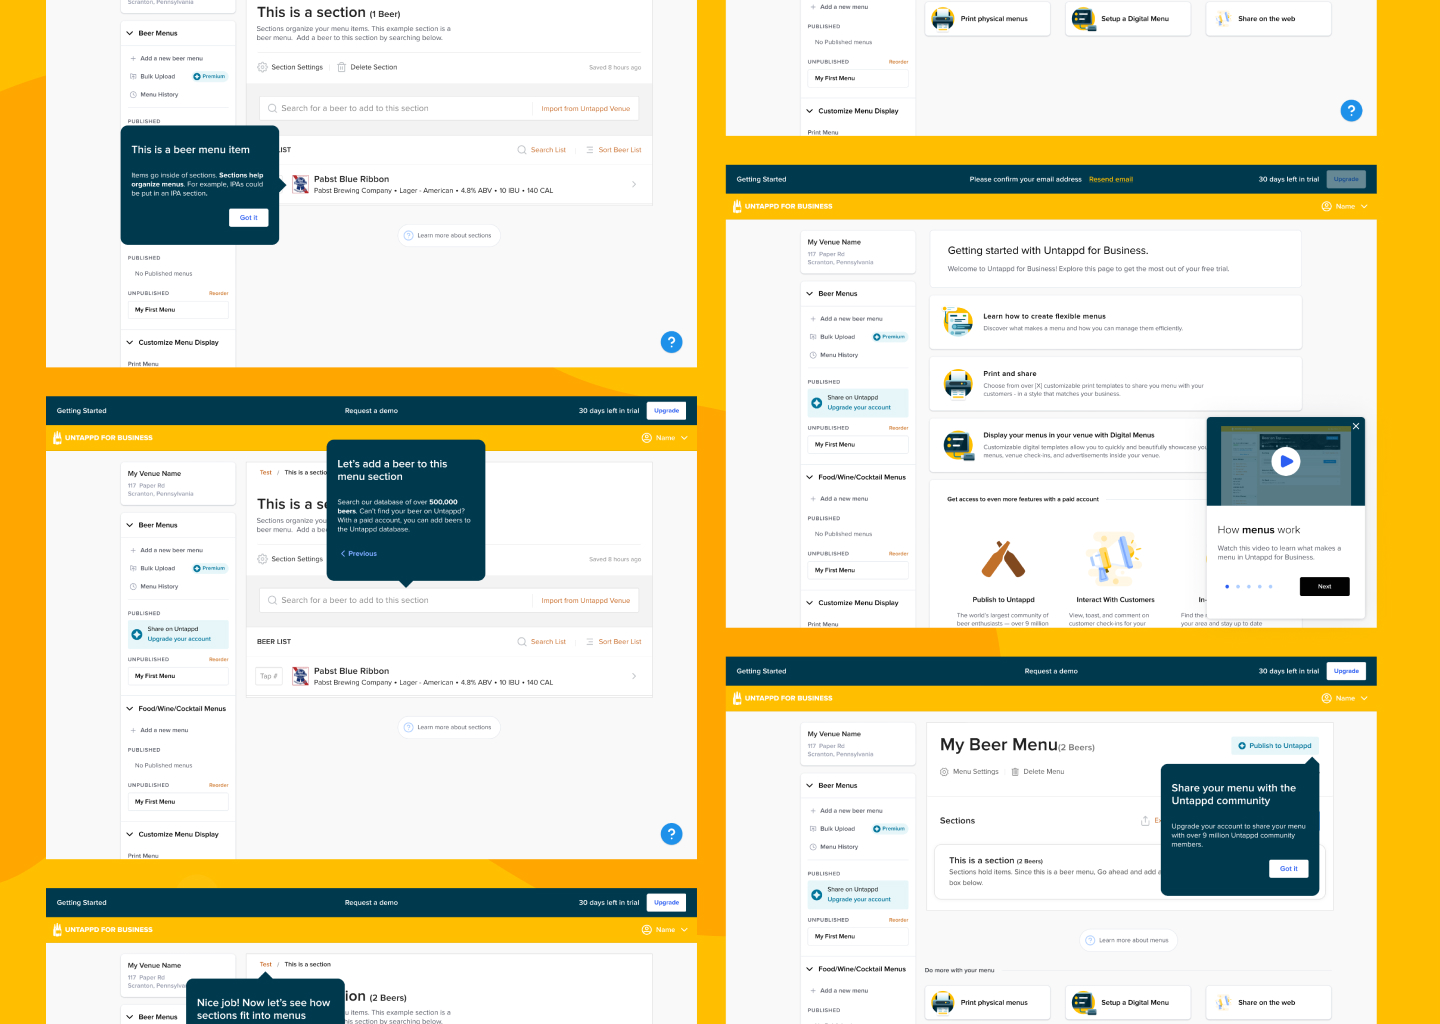1440x1024 pixels.
Task: Click "Got it" in "This is a beer menu item" tooltip
Action: click(249, 217)
